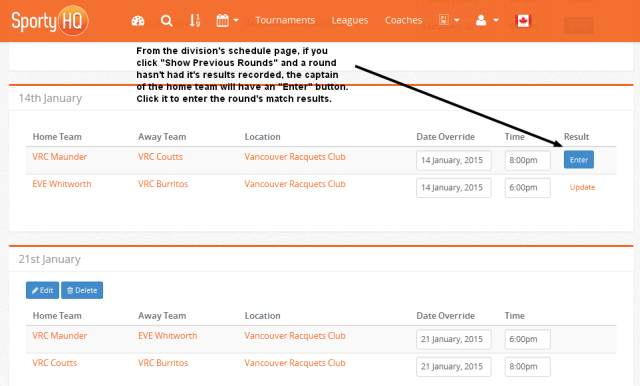Open VRC Maunder home team on 14th January
The height and width of the screenshot is (386, 640).
point(60,157)
